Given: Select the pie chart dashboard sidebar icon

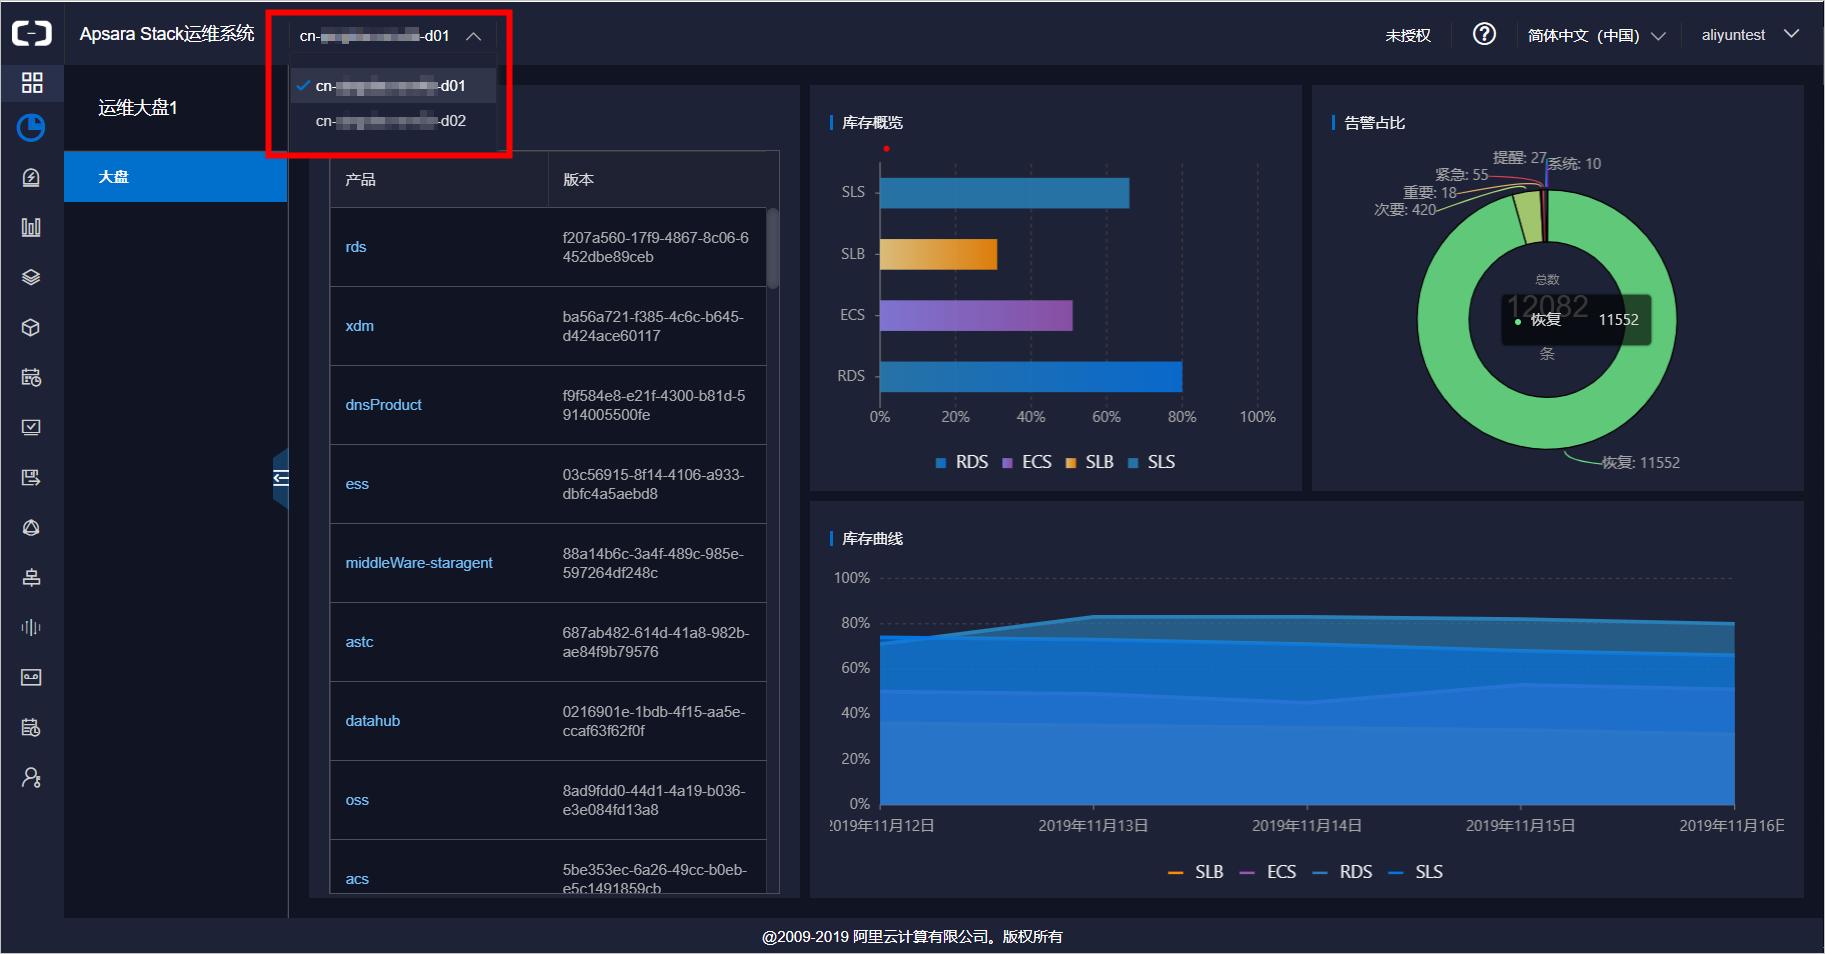Looking at the screenshot, I should pyautogui.click(x=31, y=127).
